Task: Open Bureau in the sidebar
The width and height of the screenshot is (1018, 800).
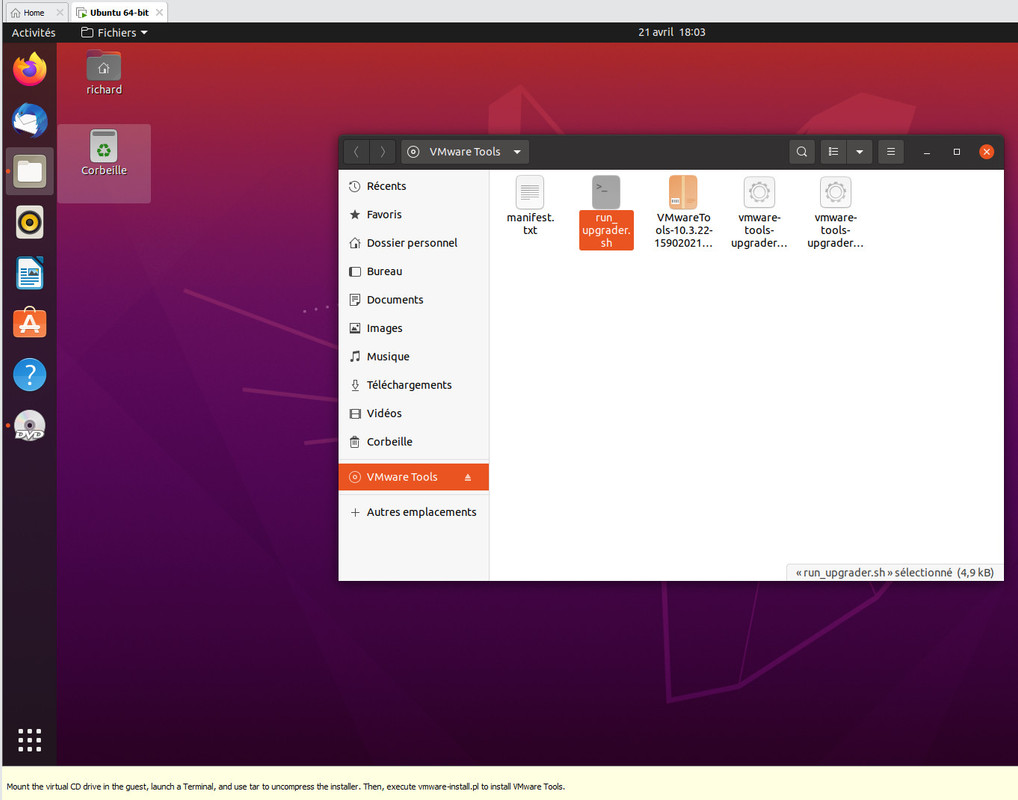Action: (414, 271)
